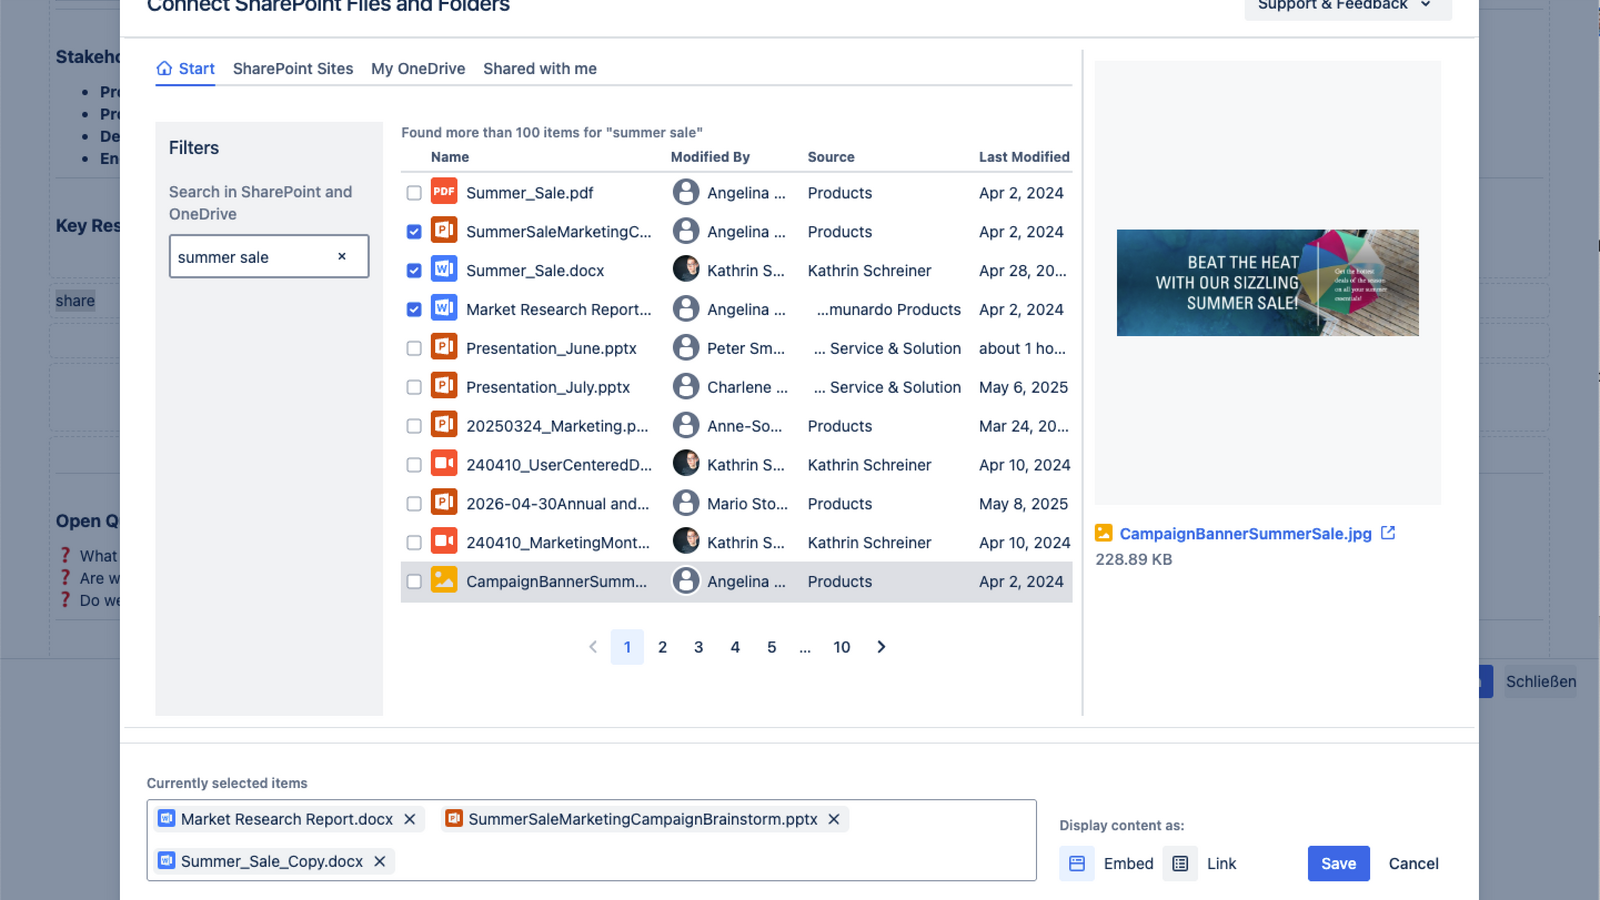Click the PowerPoint icon of 2026-04-30Annual file
Image resolution: width=1600 pixels, height=900 pixels.
(444, 503)
